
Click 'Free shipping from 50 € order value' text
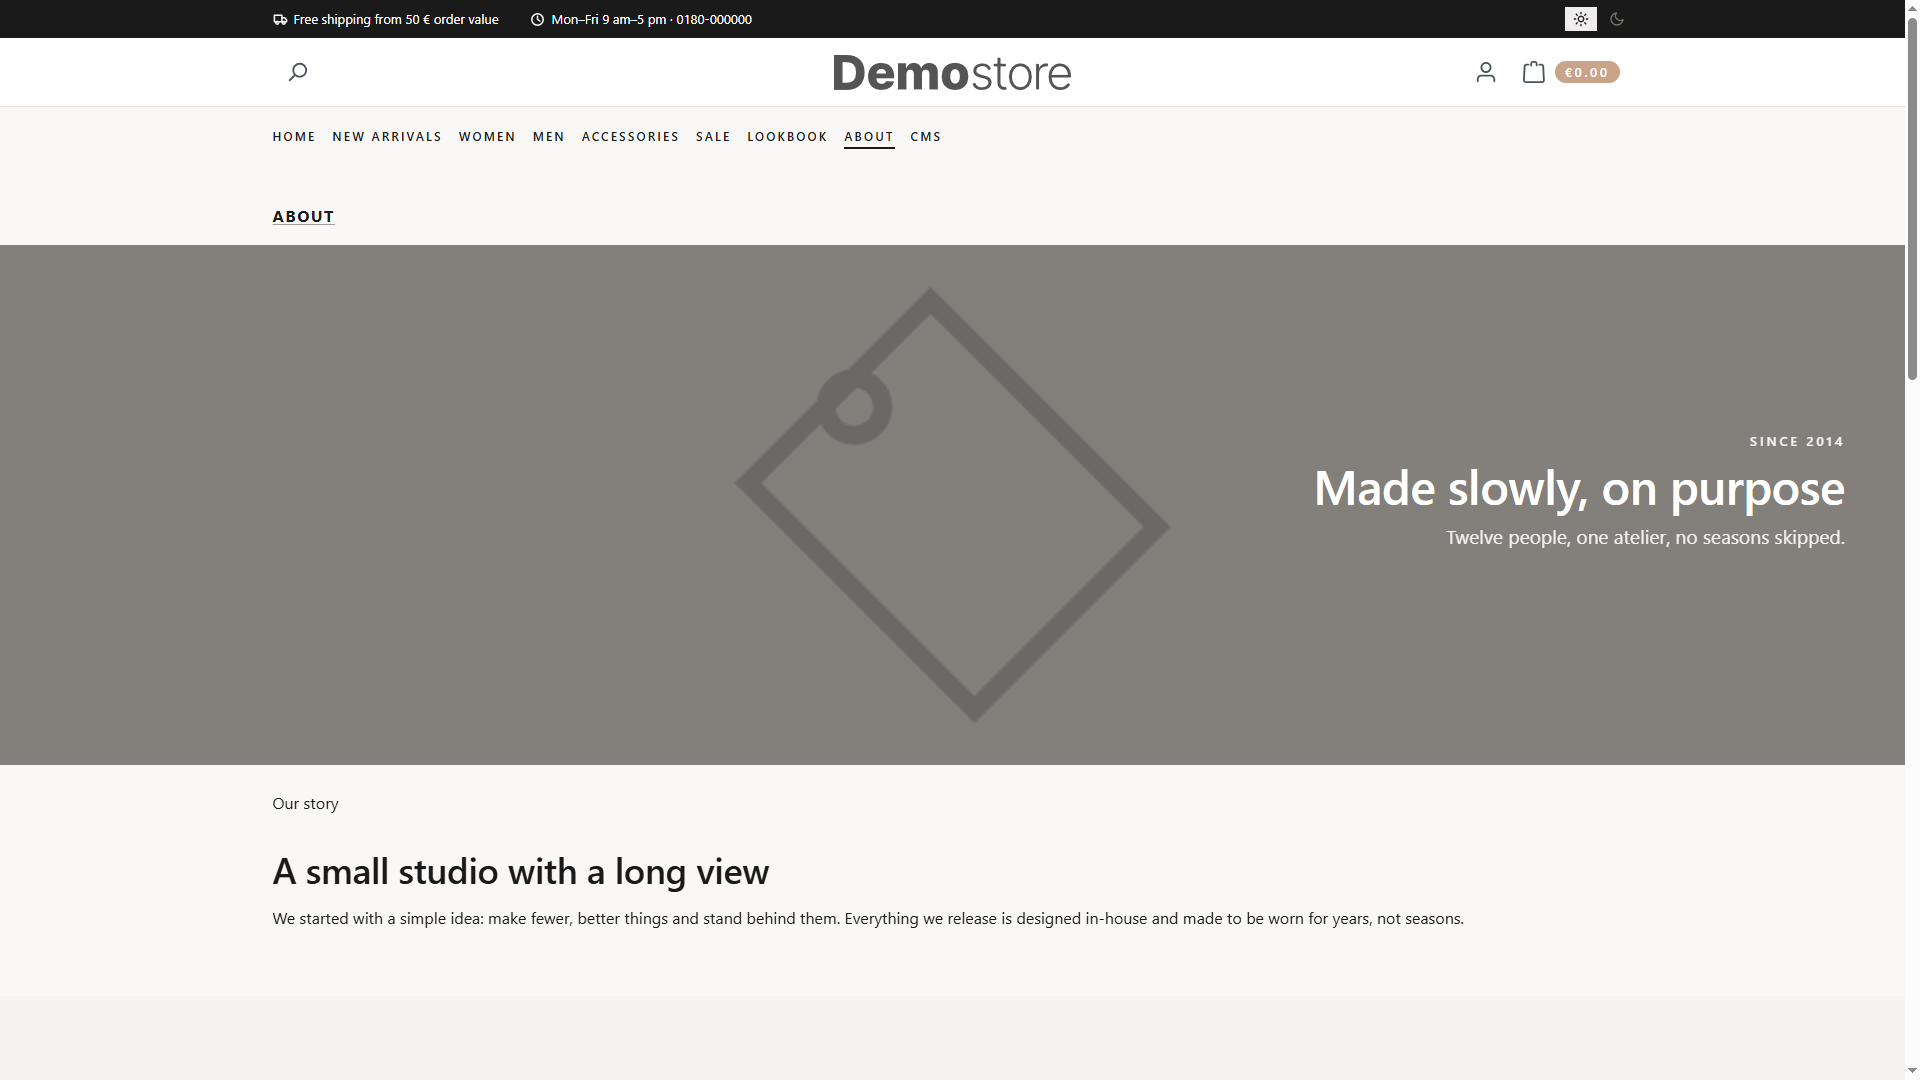396,19
